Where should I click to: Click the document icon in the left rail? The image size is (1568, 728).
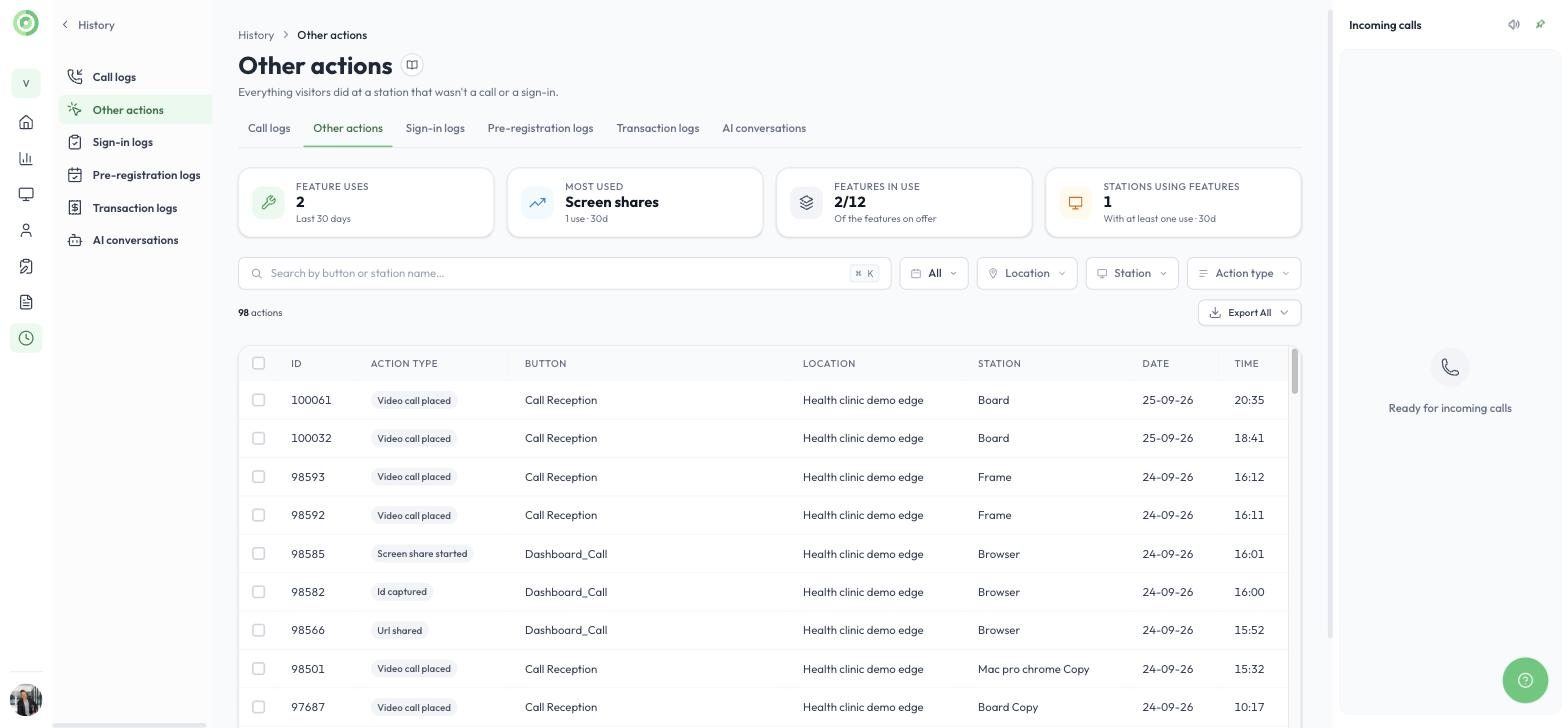[x=26, y=302]
